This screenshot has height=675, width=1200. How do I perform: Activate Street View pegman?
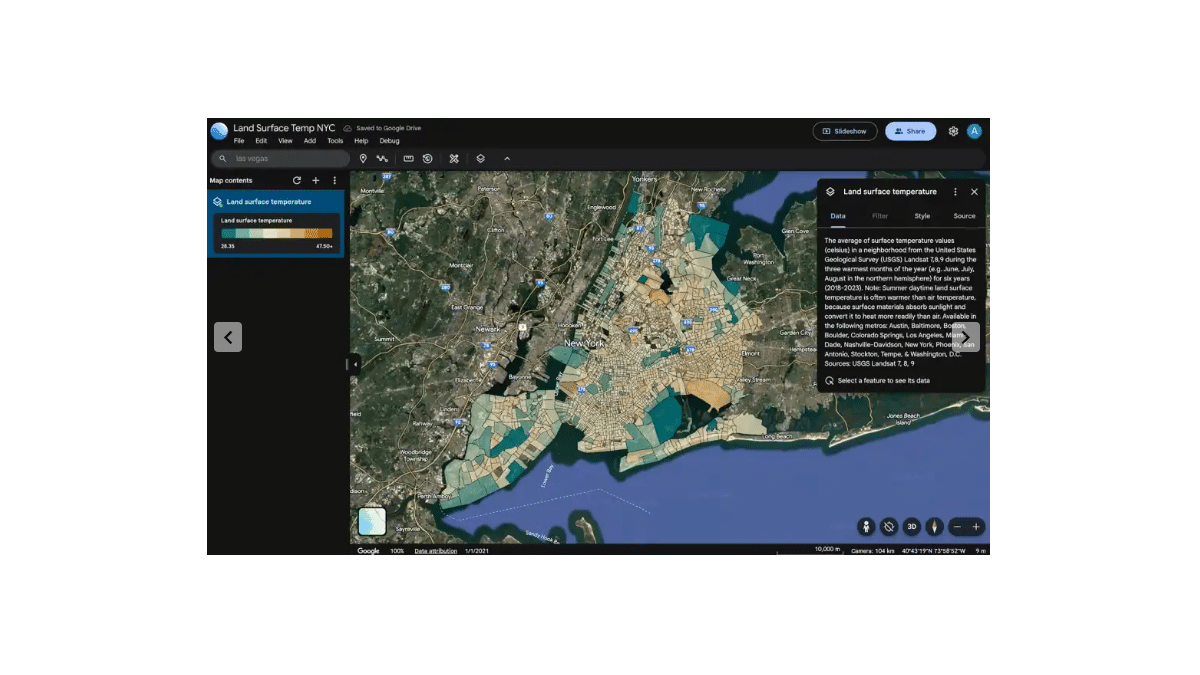pos(866,527)
